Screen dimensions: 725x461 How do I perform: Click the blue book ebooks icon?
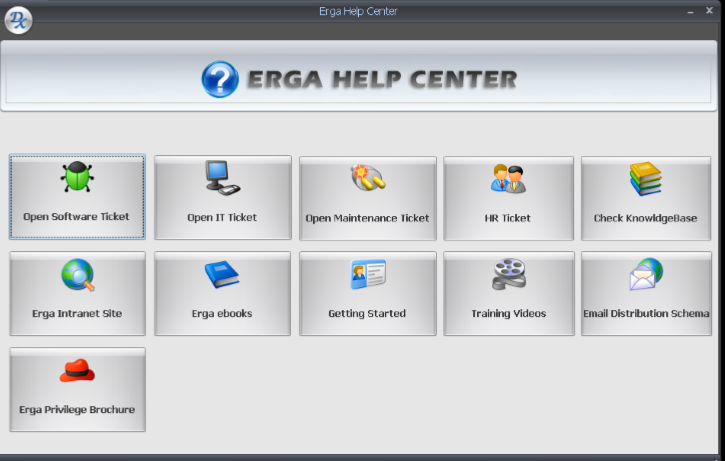222,274
